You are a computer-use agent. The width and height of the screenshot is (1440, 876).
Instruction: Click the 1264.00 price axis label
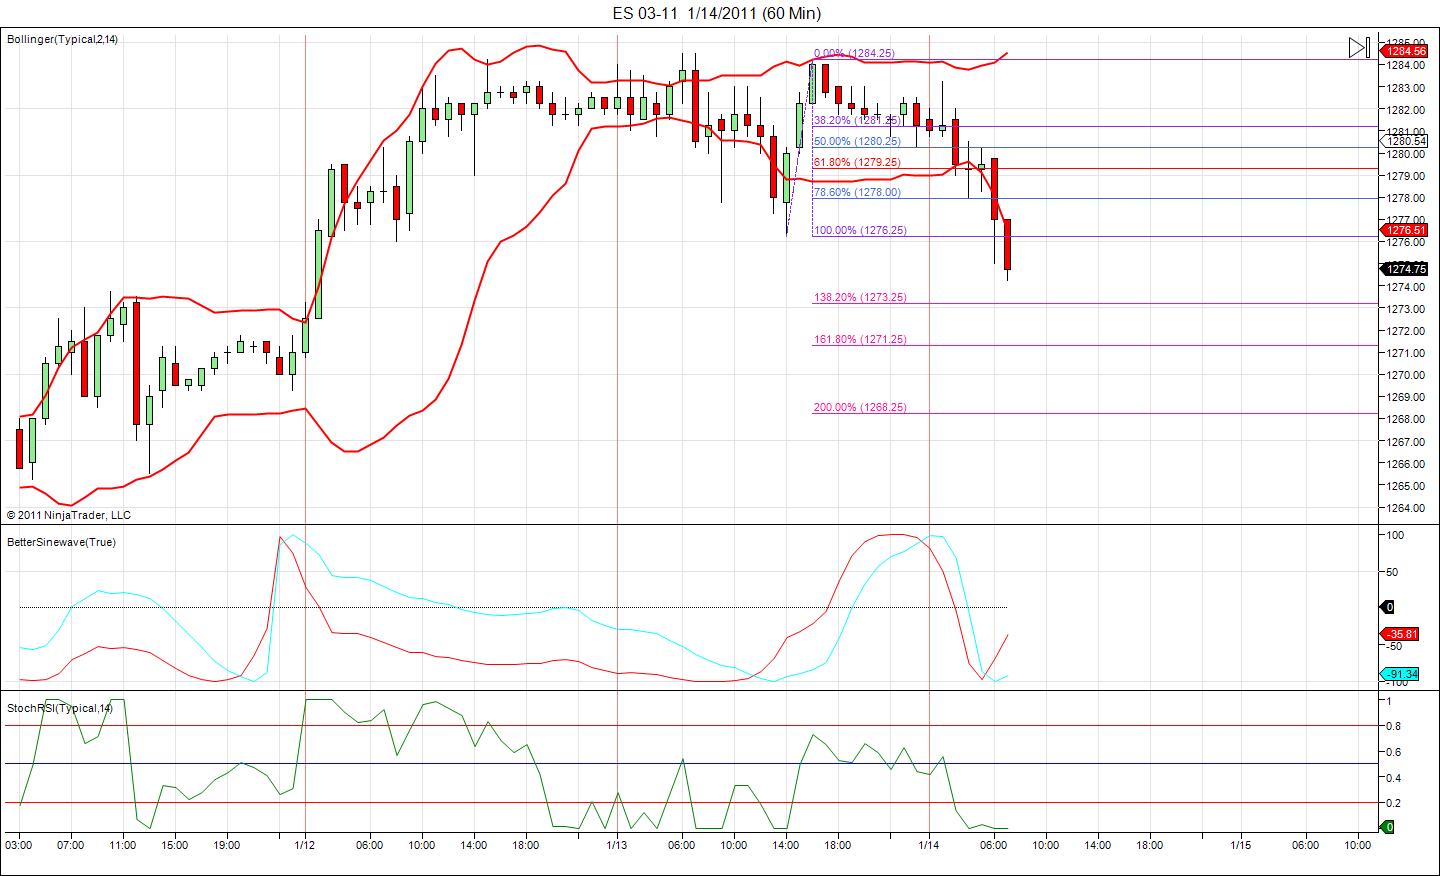pos(1406,508)
